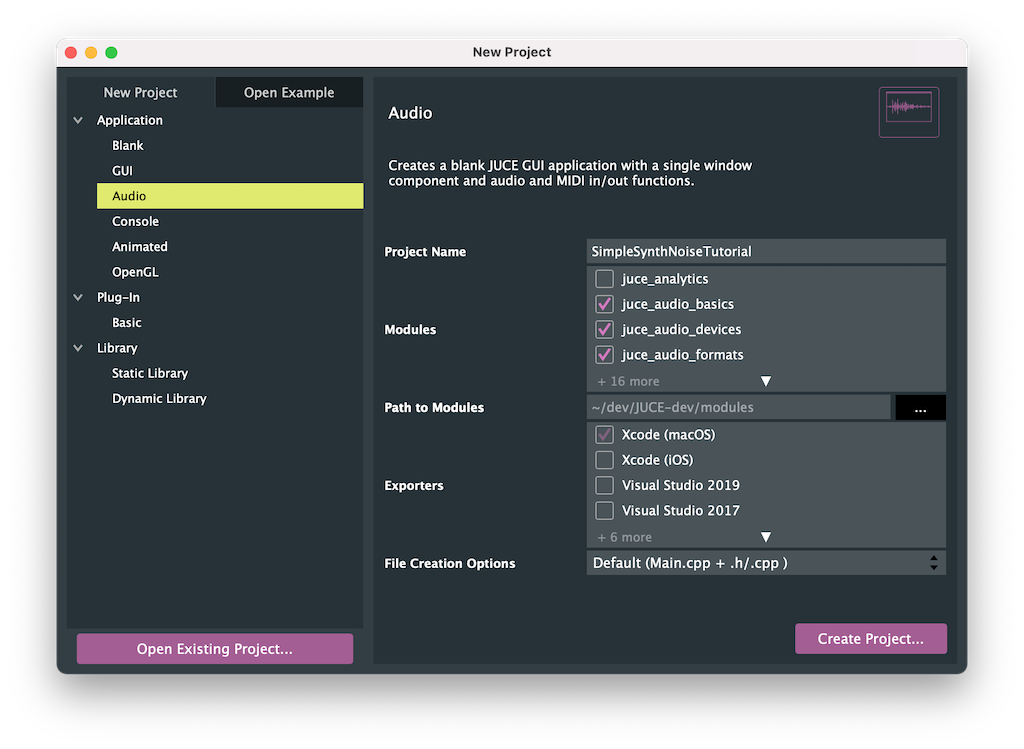Click the browse '...' button for module path
1024x749 pixels.
tap(920, 408)
